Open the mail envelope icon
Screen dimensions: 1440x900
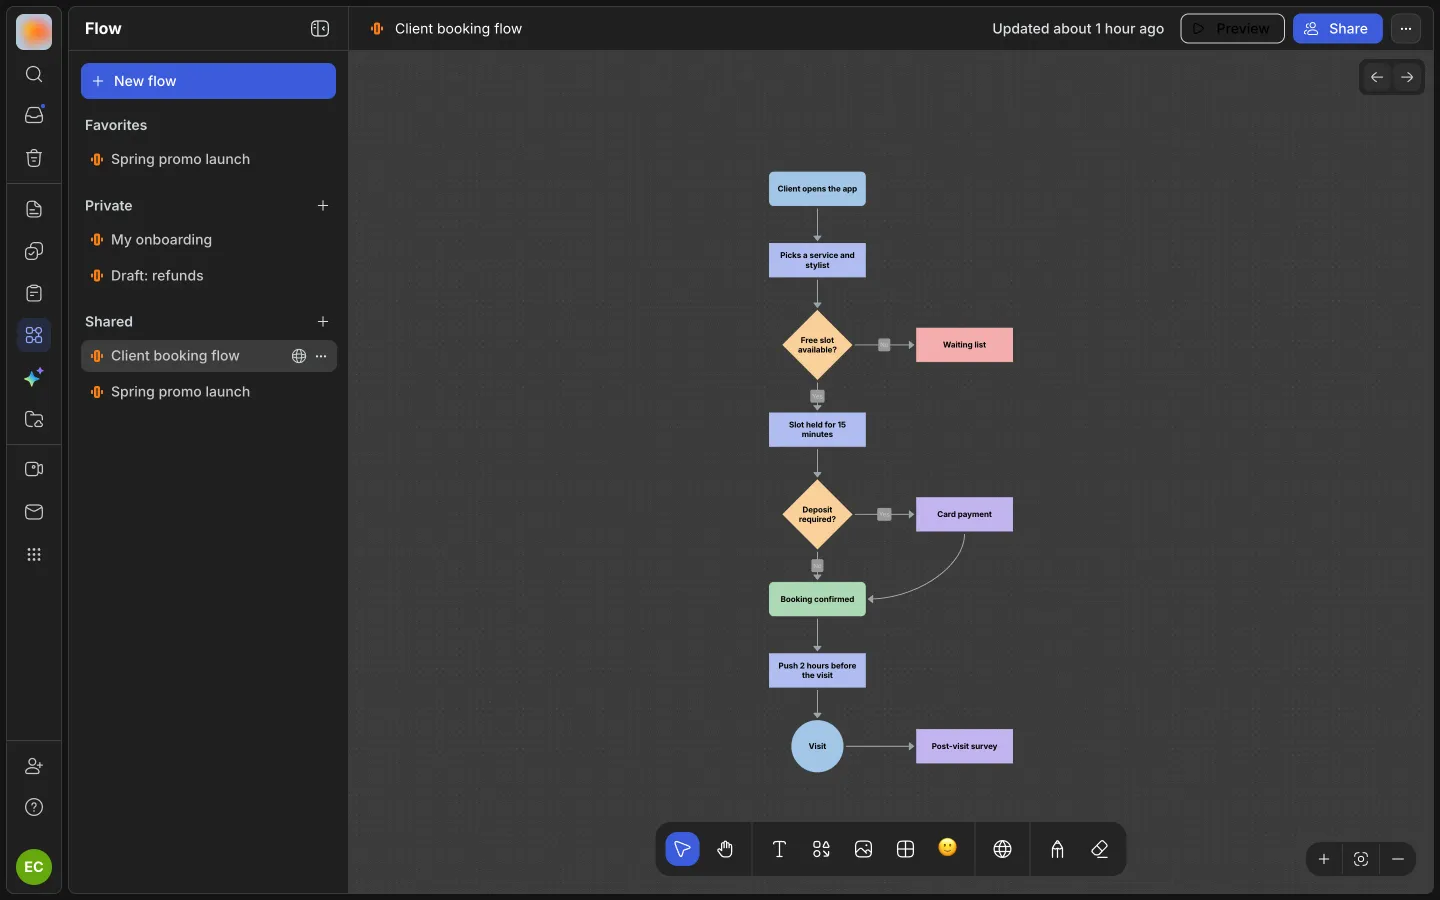[34, 512]
